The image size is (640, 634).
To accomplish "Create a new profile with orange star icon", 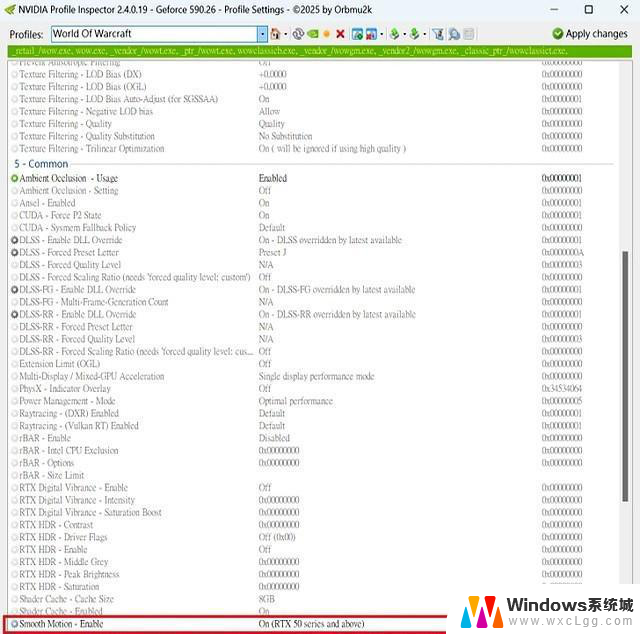I will pyautogui.click(x=327, y=34).
